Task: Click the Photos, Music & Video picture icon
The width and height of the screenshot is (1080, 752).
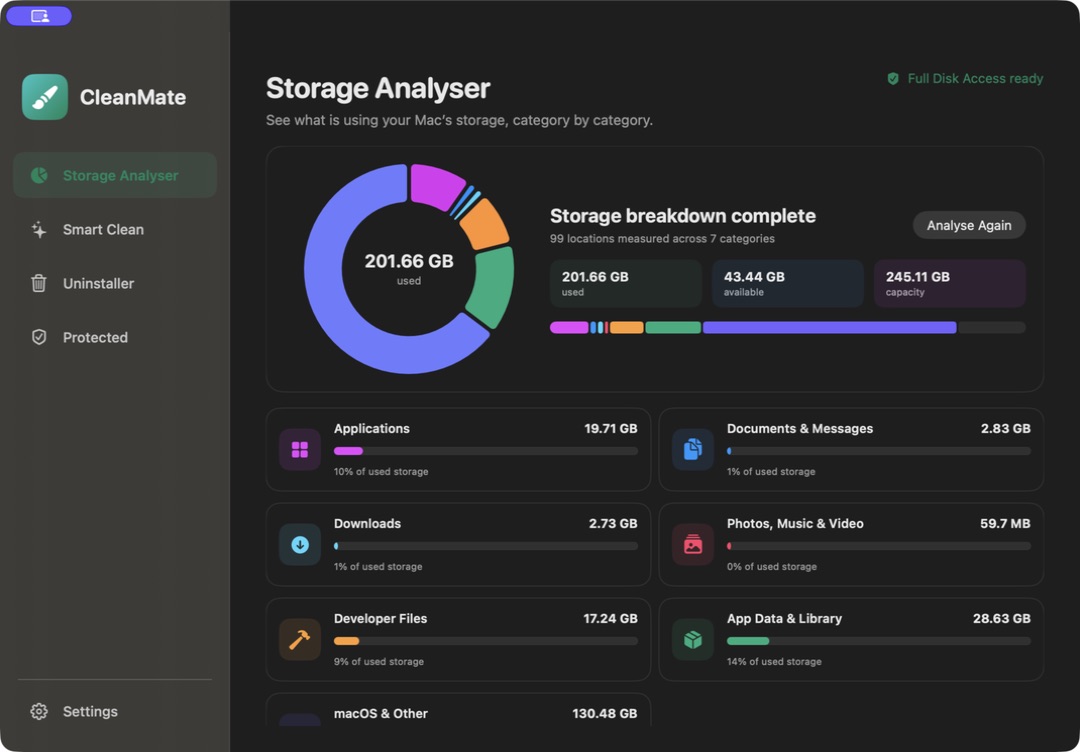Action: (693, 545)
